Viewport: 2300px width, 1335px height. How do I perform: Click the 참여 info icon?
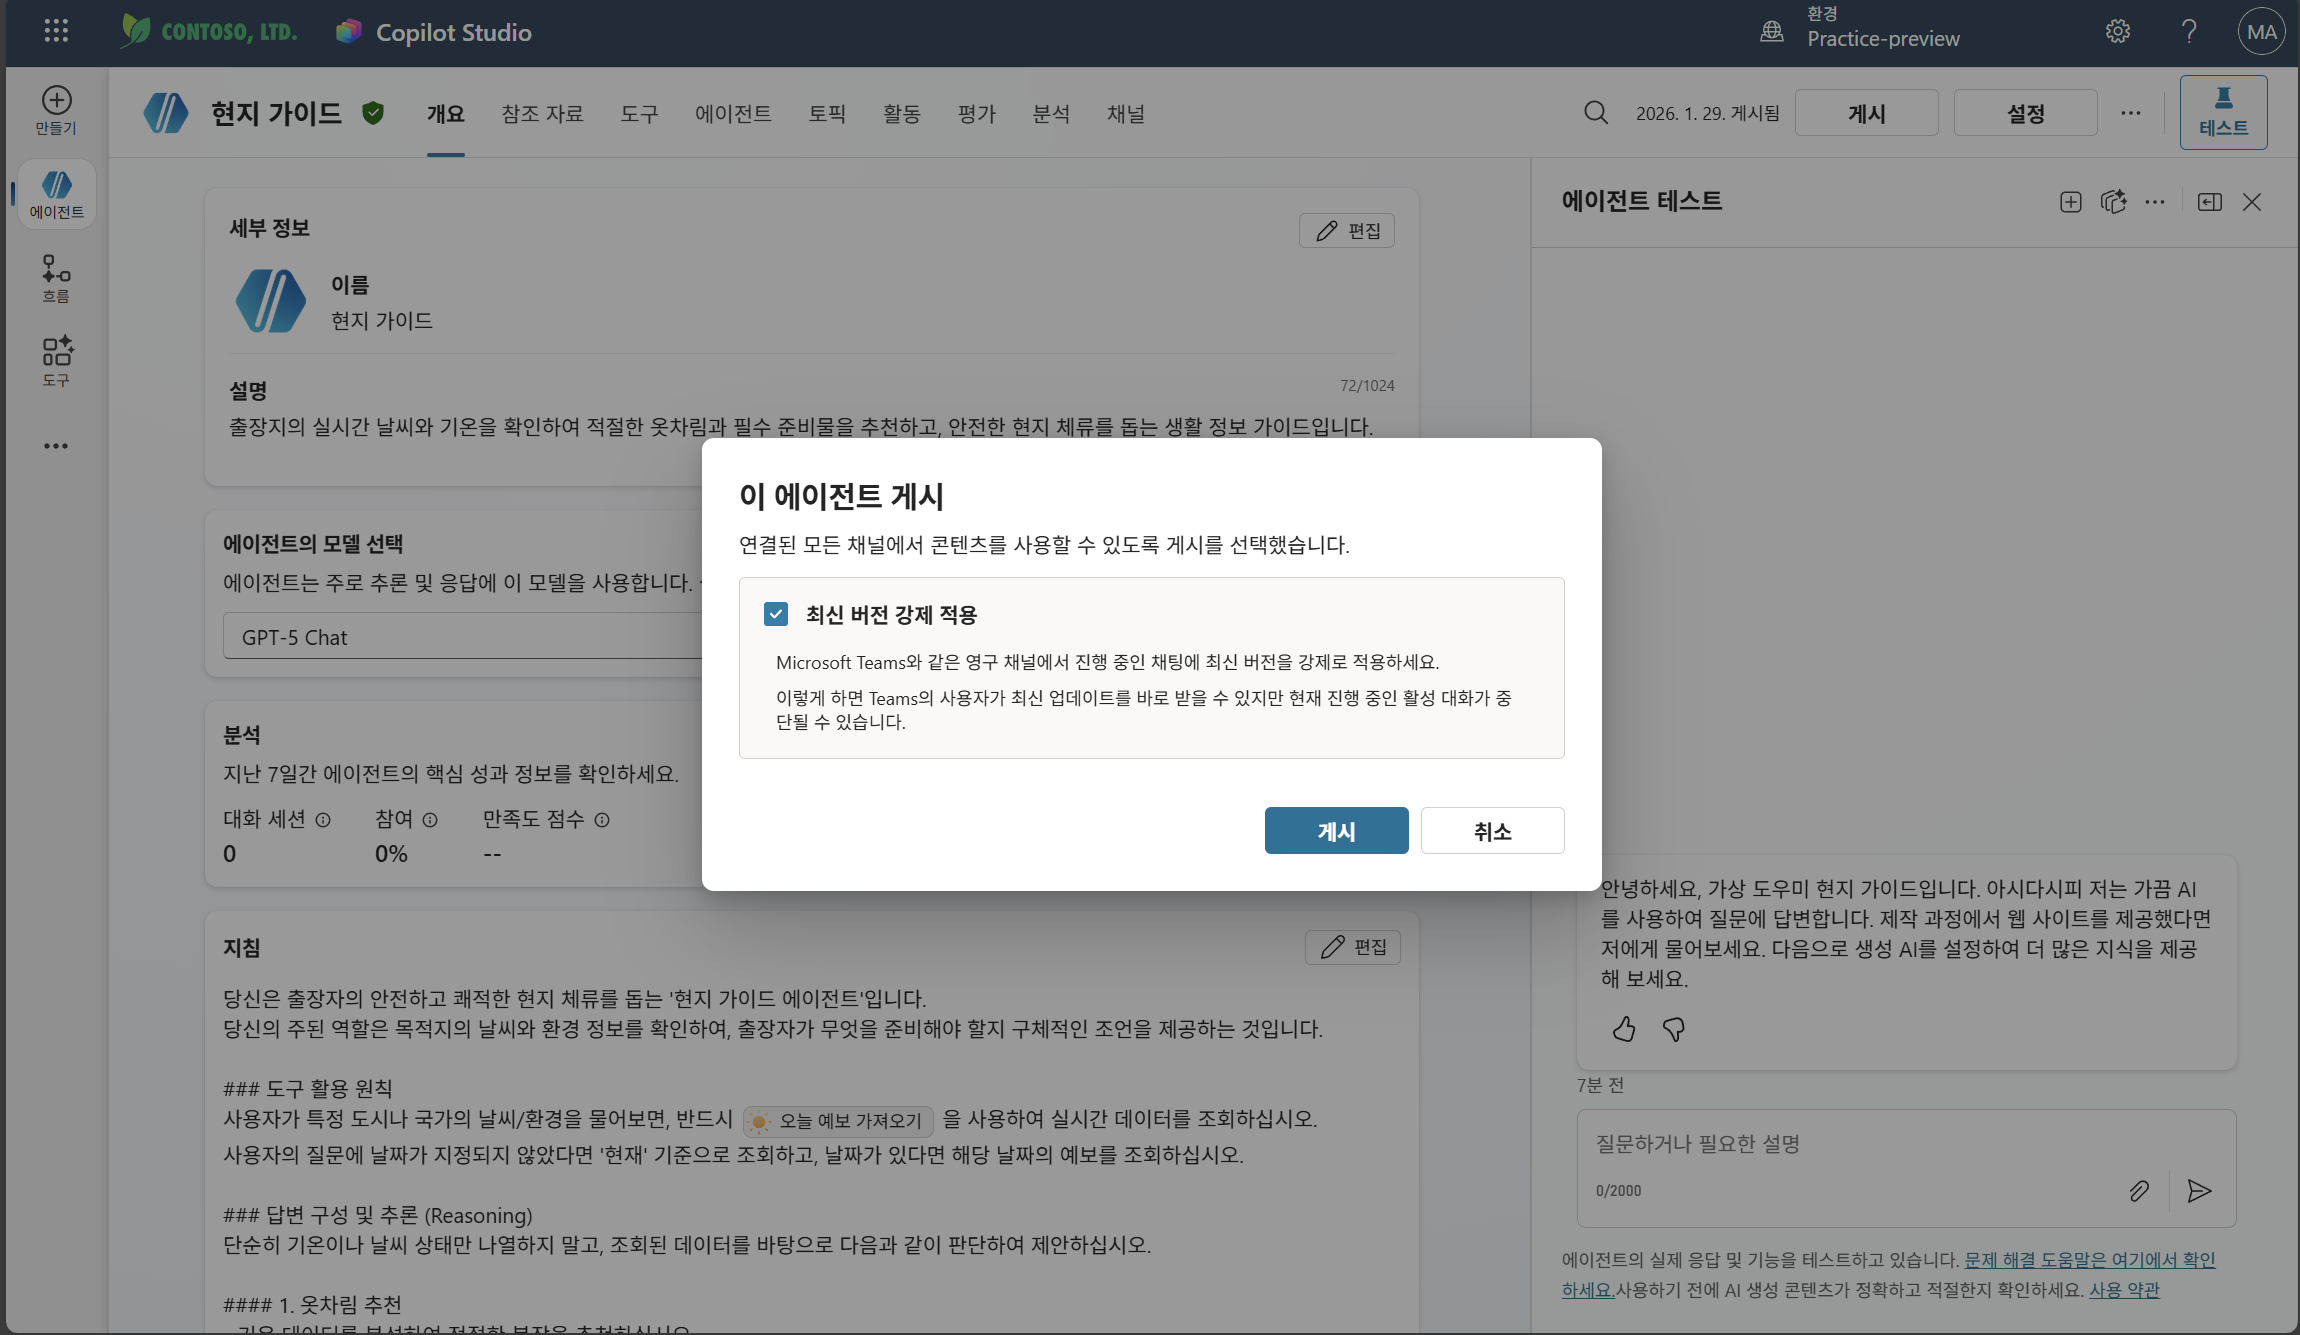click(430, 820)
